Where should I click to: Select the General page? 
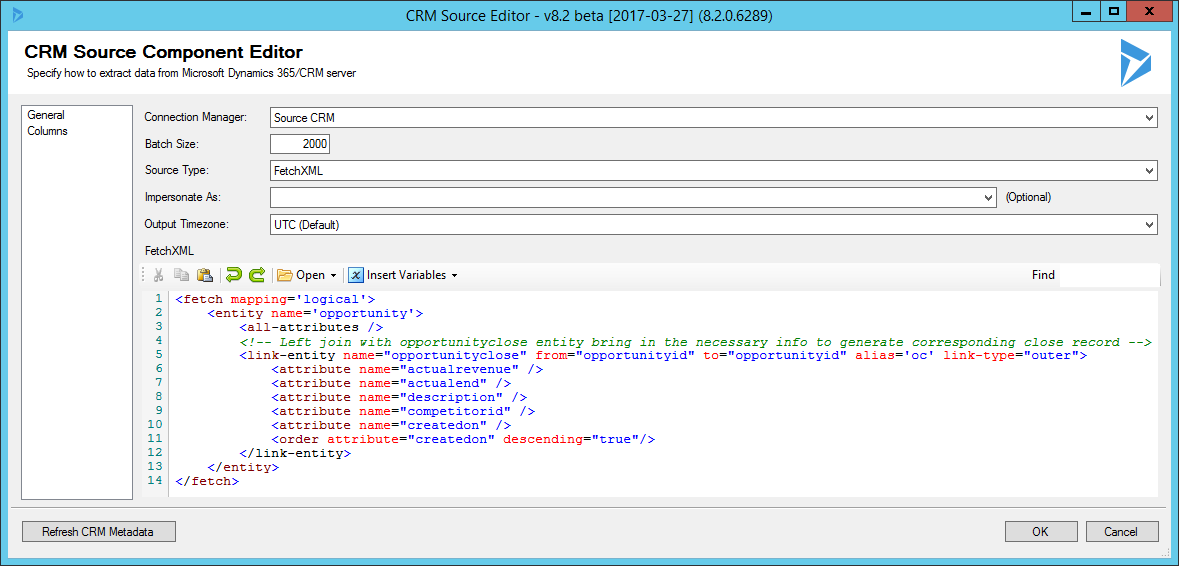tap(46, 115)
